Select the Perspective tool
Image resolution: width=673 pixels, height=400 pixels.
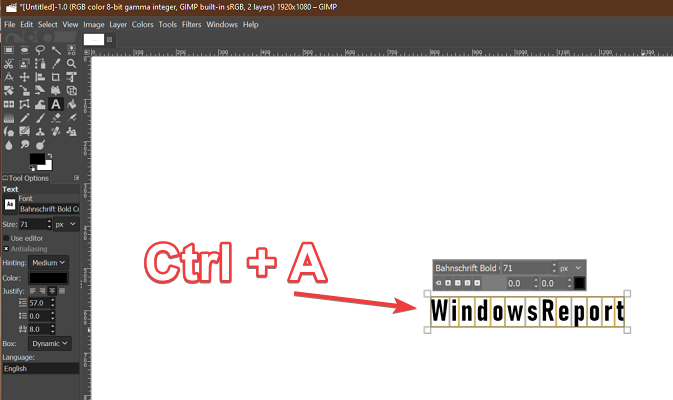[56, 91]
